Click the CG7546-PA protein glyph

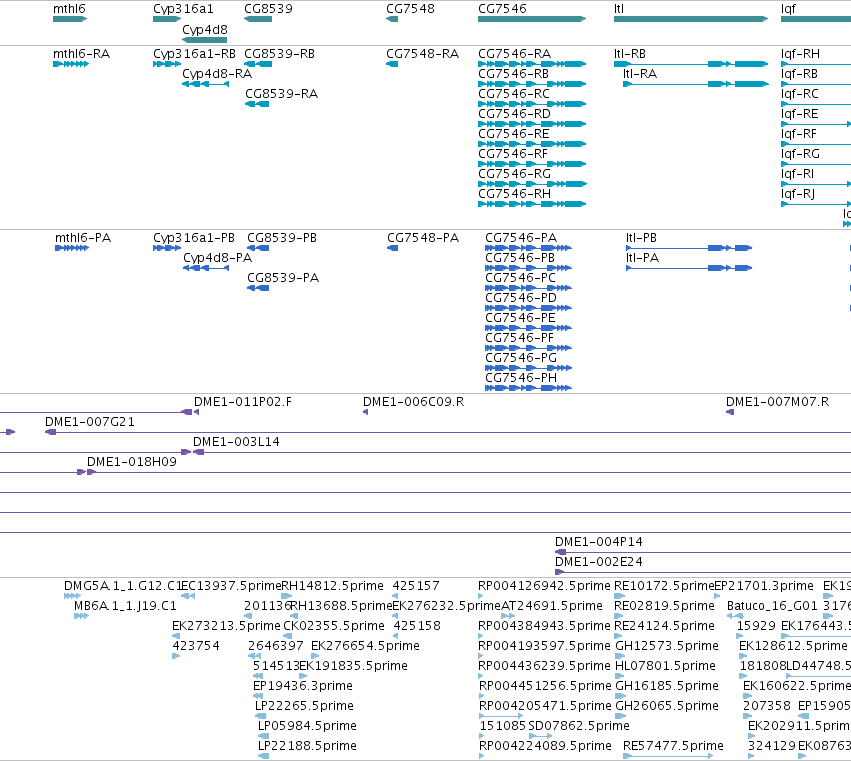(529, 248)
